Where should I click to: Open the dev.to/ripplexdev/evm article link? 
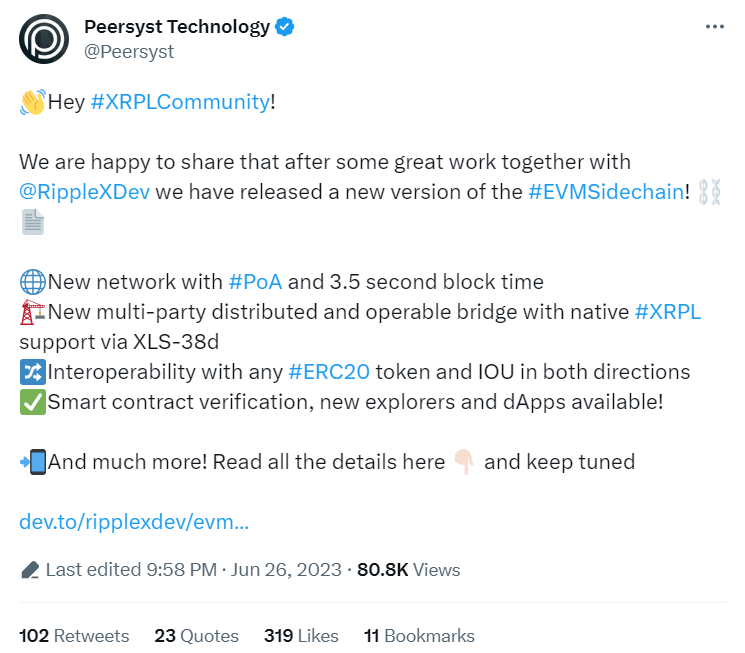[134, 522]
